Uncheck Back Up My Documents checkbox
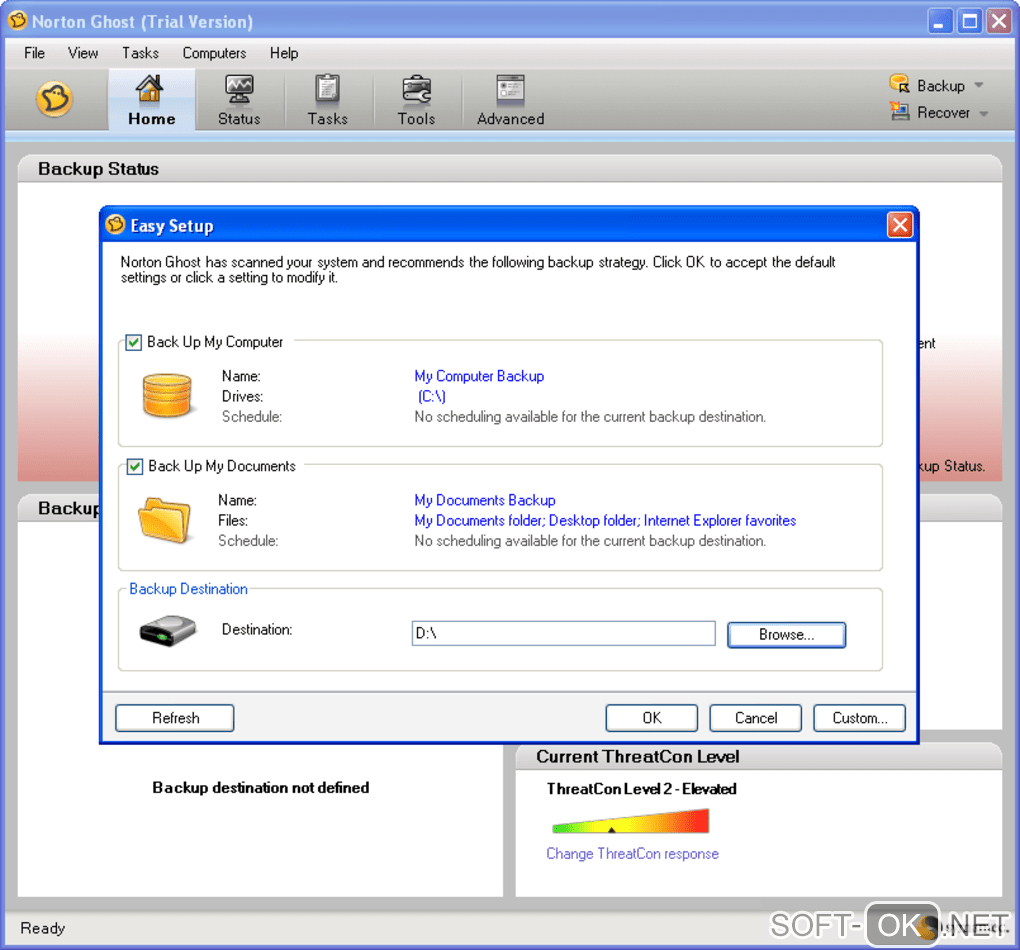 (134, 467)
